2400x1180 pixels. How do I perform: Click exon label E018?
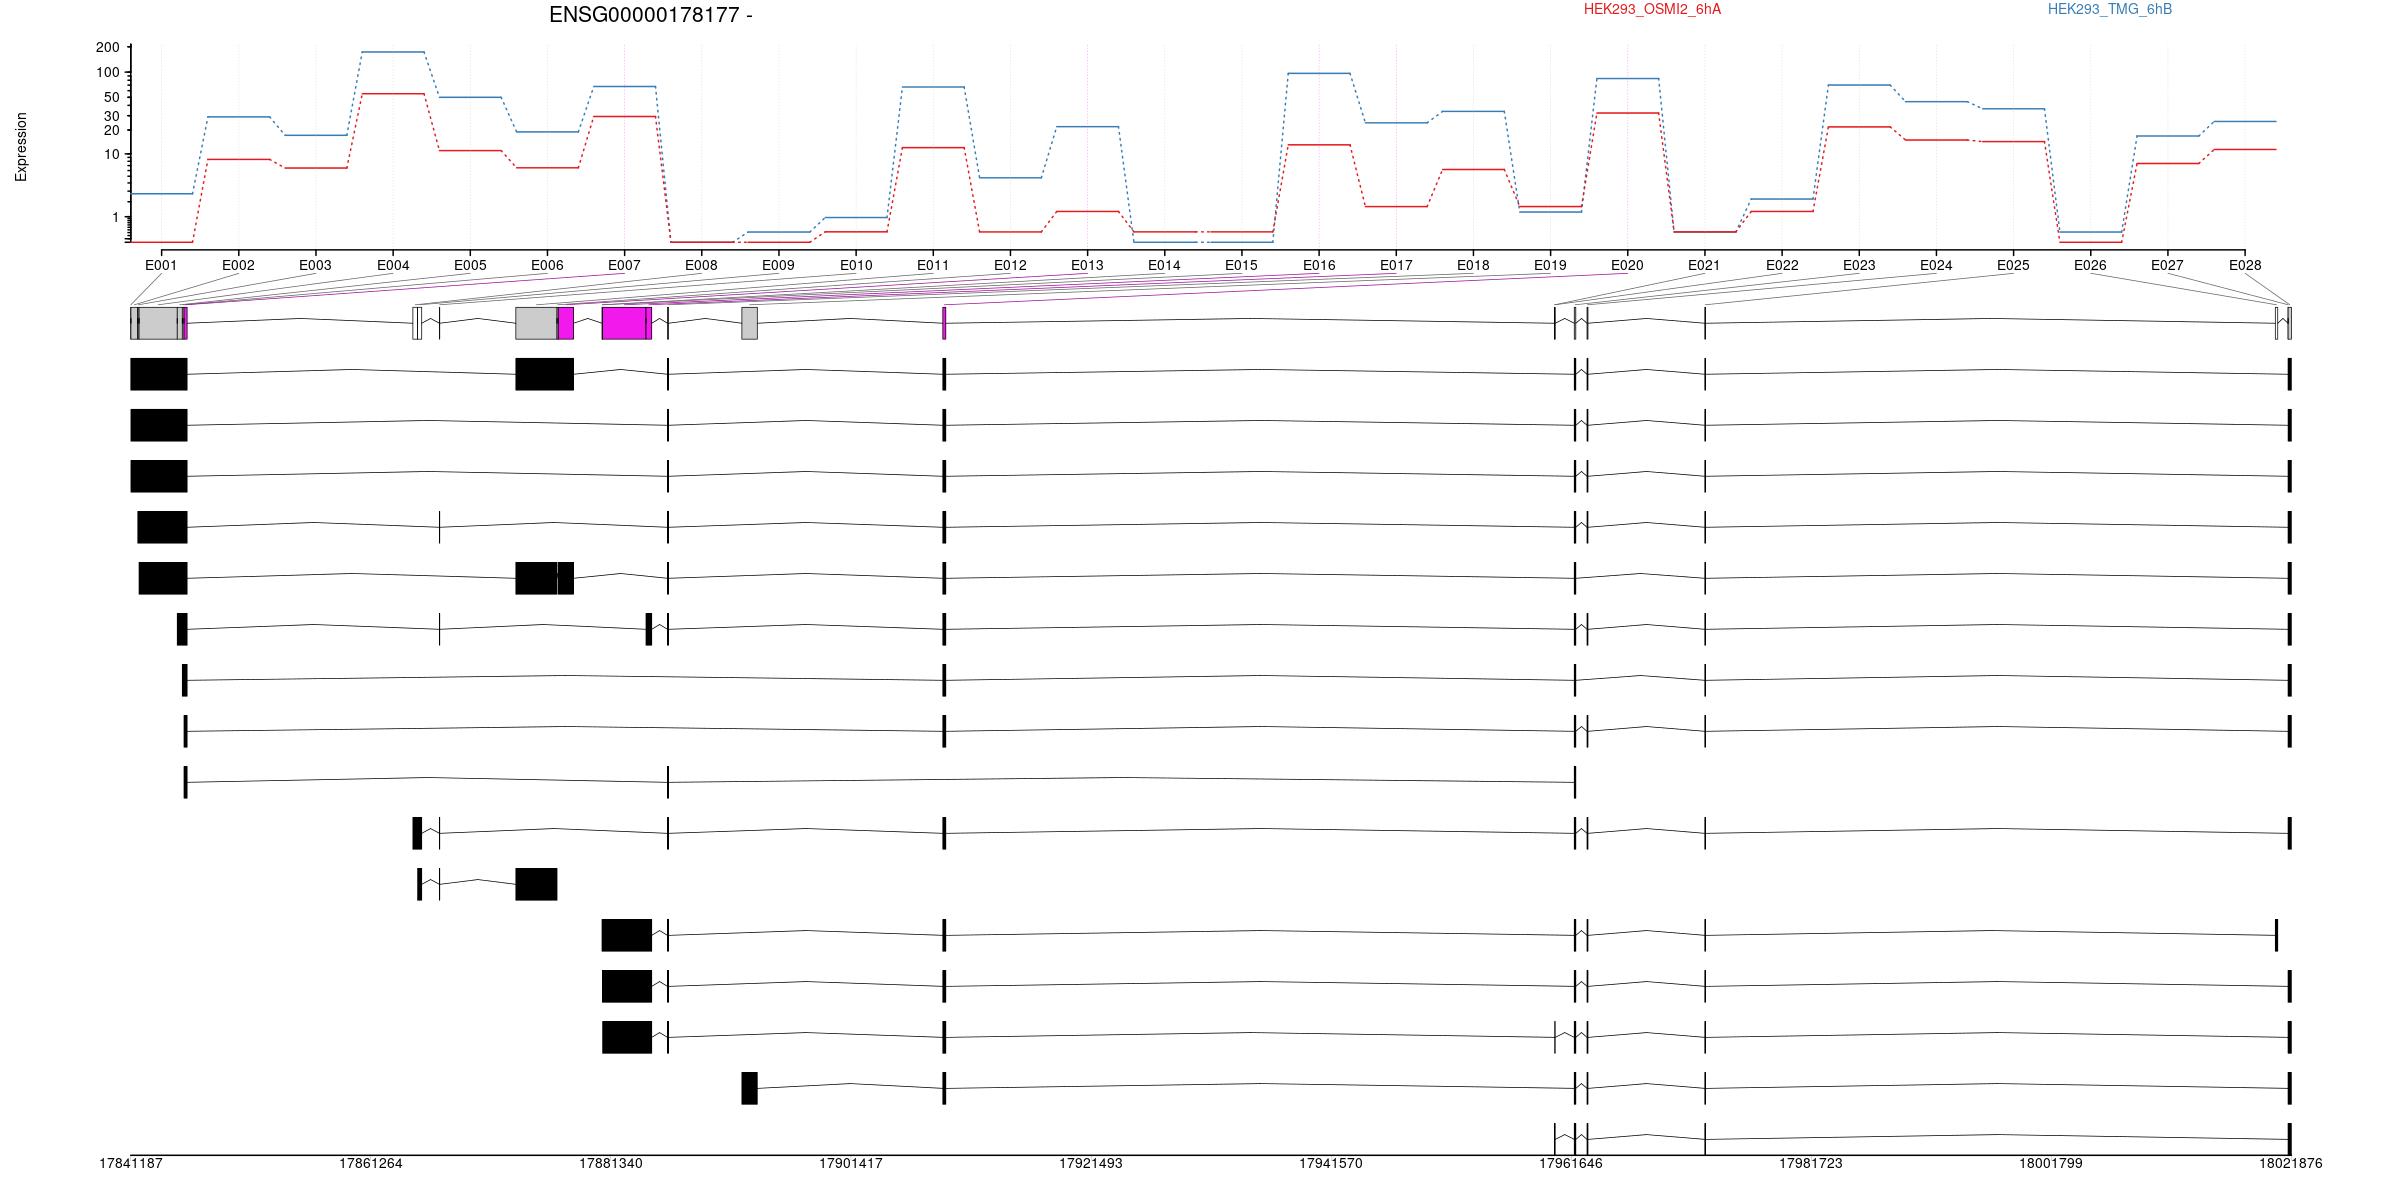1473,265
